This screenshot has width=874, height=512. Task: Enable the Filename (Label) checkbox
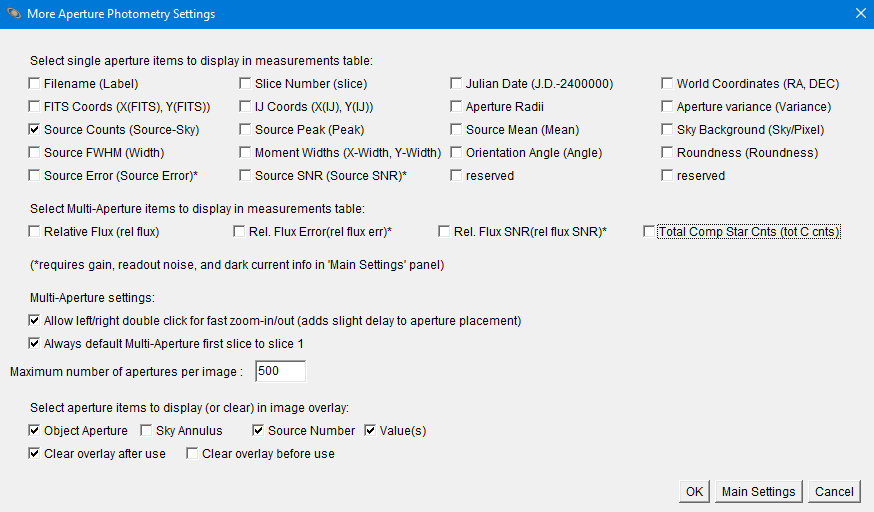click(35, 84)
